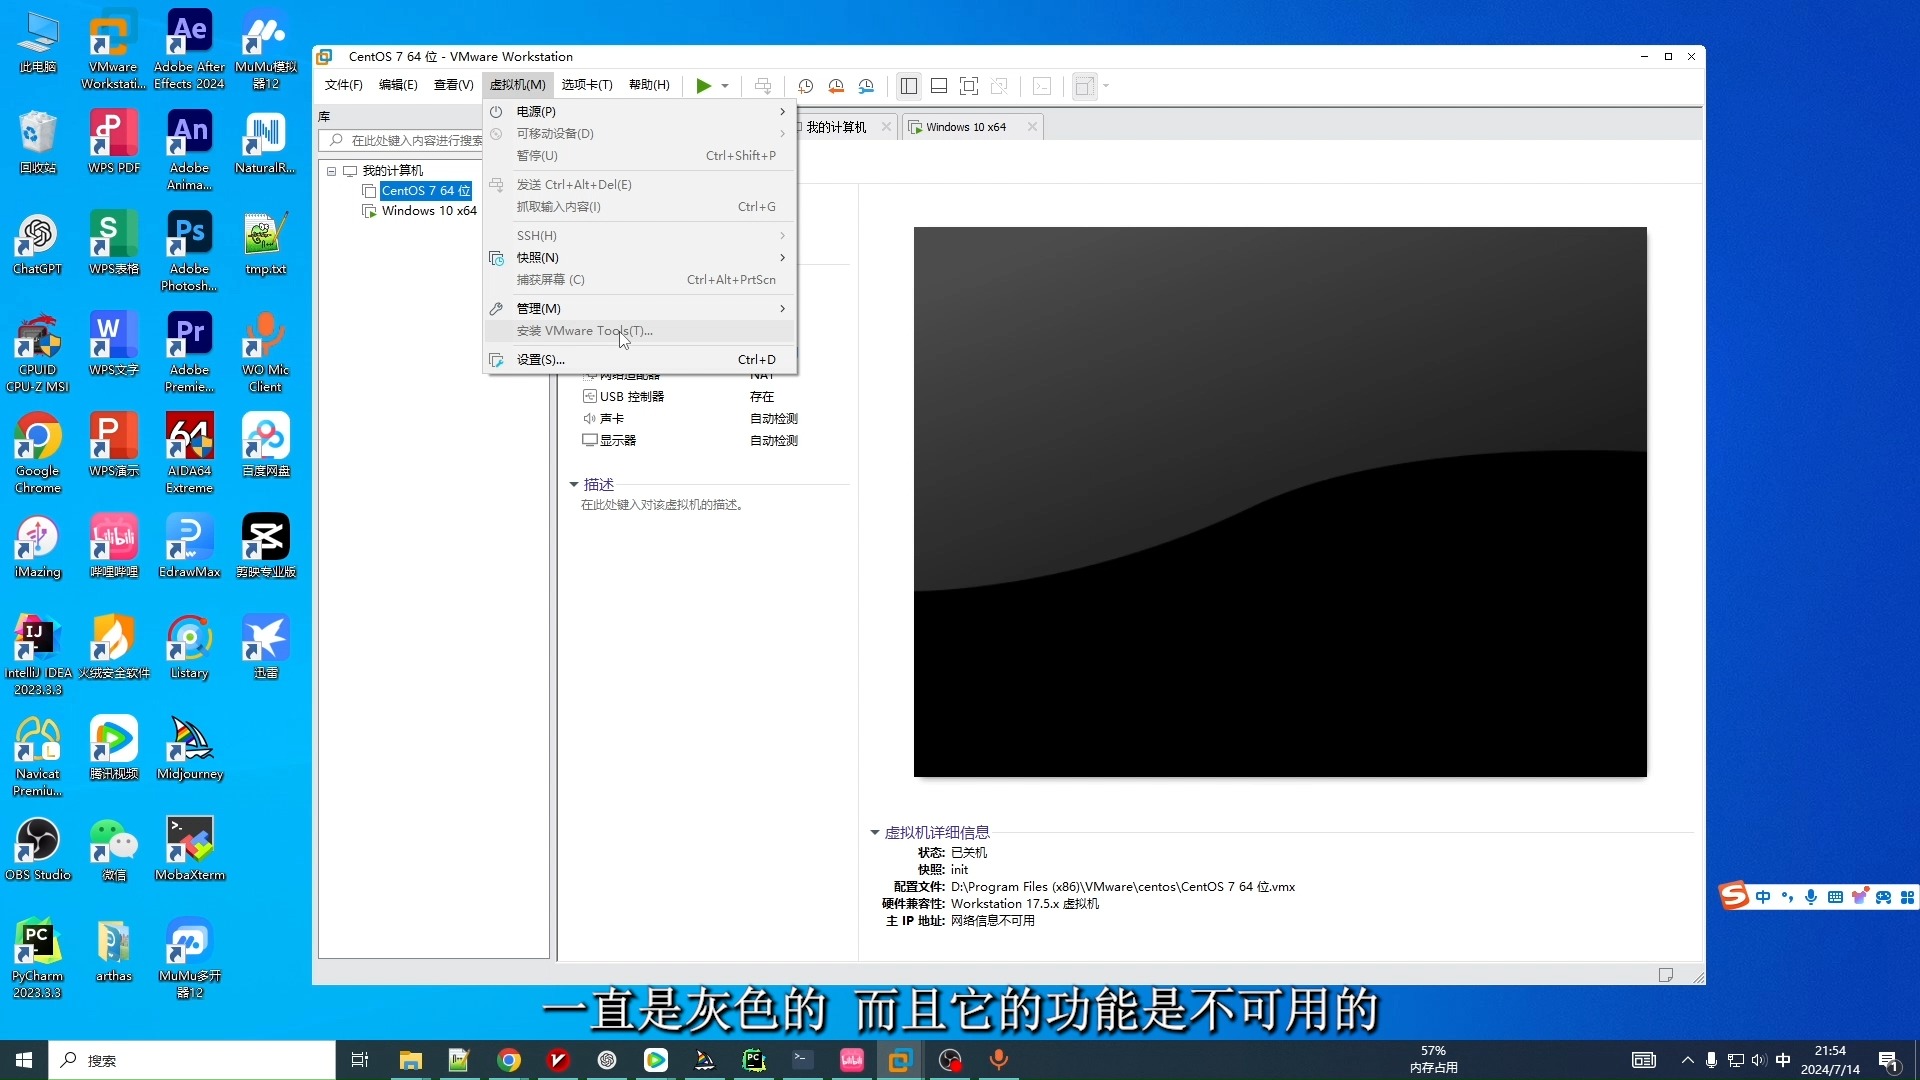
Task: Choose 设置(S)... from the menu
Action: (640, 360)
